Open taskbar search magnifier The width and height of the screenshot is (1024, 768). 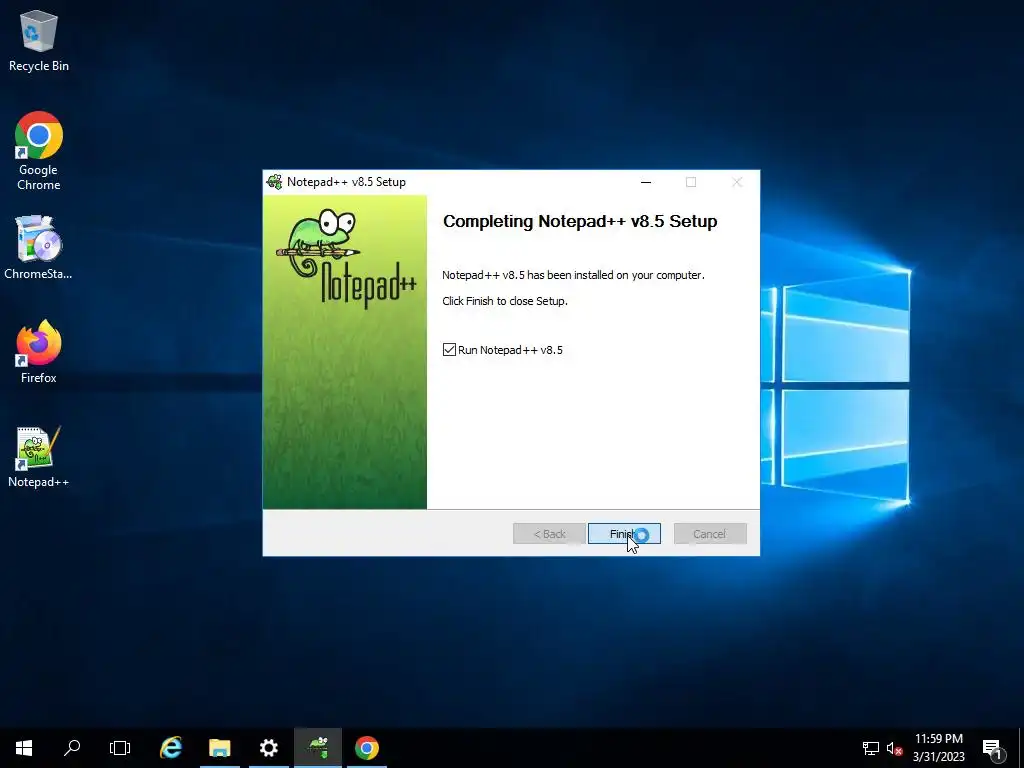tap(72, 748)
